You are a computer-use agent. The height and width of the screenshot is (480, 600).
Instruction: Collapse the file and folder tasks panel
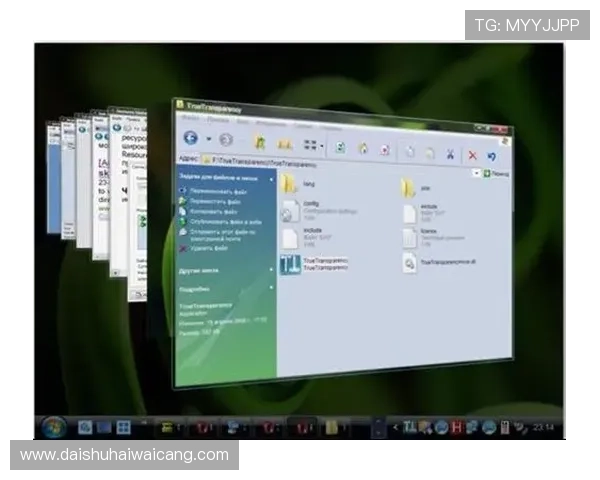click(x=270, y=177)
